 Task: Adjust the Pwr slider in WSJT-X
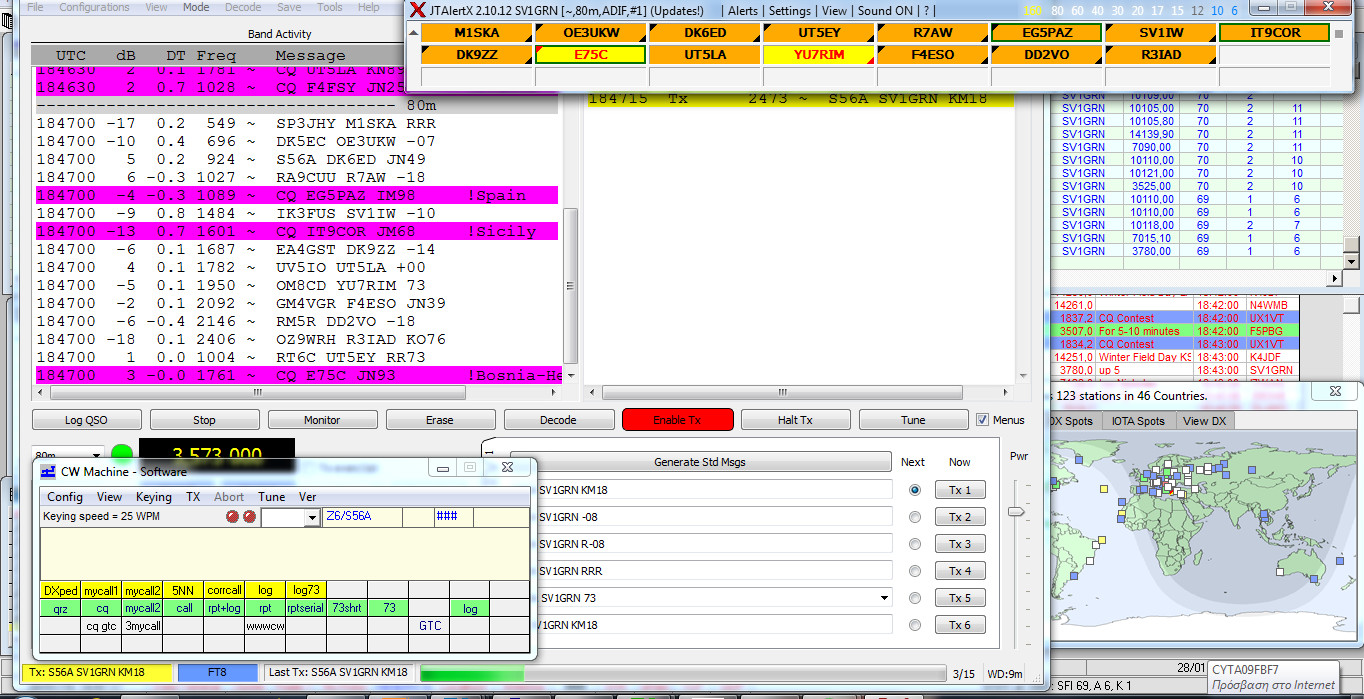[1018, 510]
